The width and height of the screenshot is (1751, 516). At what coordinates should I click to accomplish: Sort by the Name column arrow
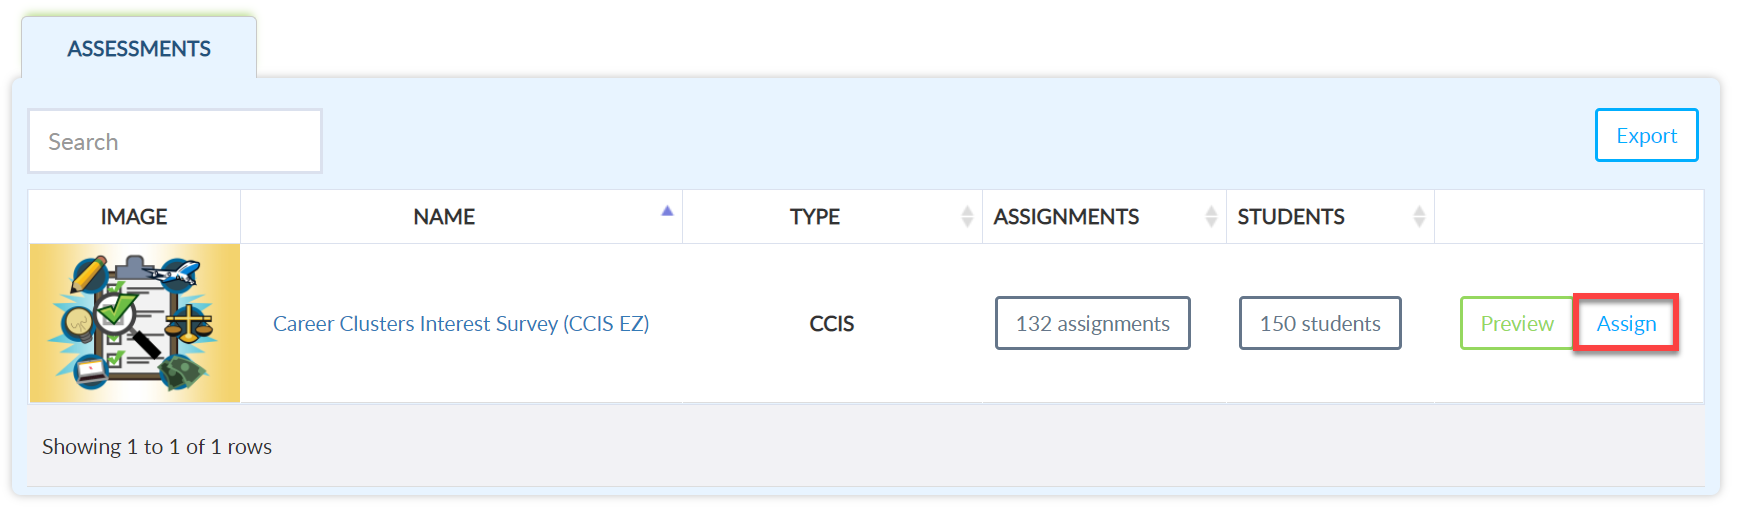coord(667,211)
